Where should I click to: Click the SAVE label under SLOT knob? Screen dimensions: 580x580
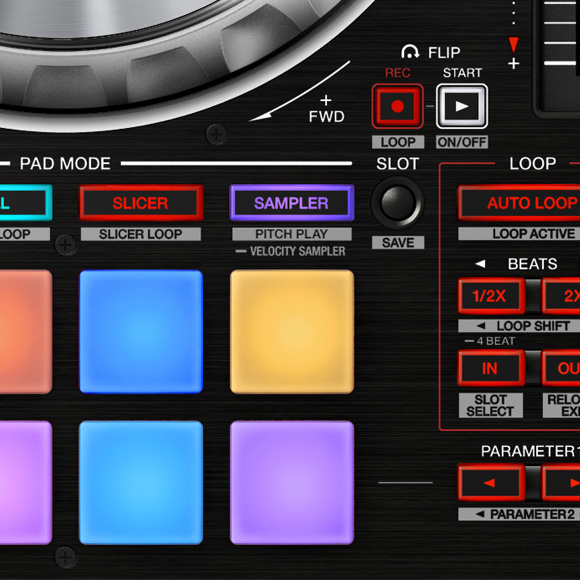(x=398, y=243)
